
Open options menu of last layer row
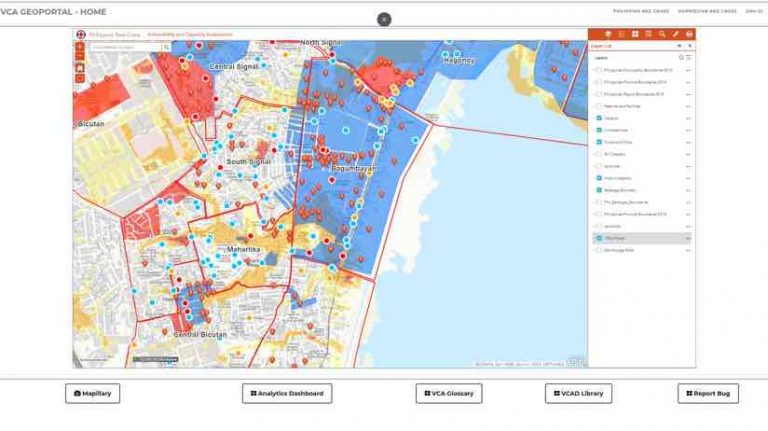[x=688, y=250]
